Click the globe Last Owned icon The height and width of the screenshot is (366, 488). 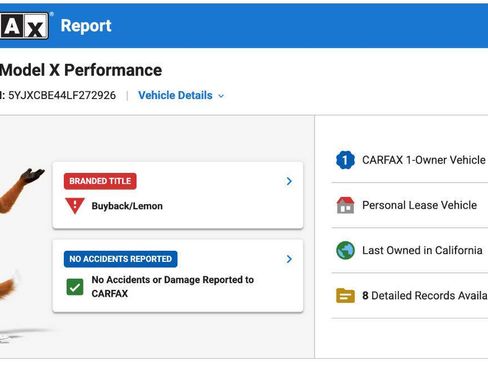coord(345,250)
